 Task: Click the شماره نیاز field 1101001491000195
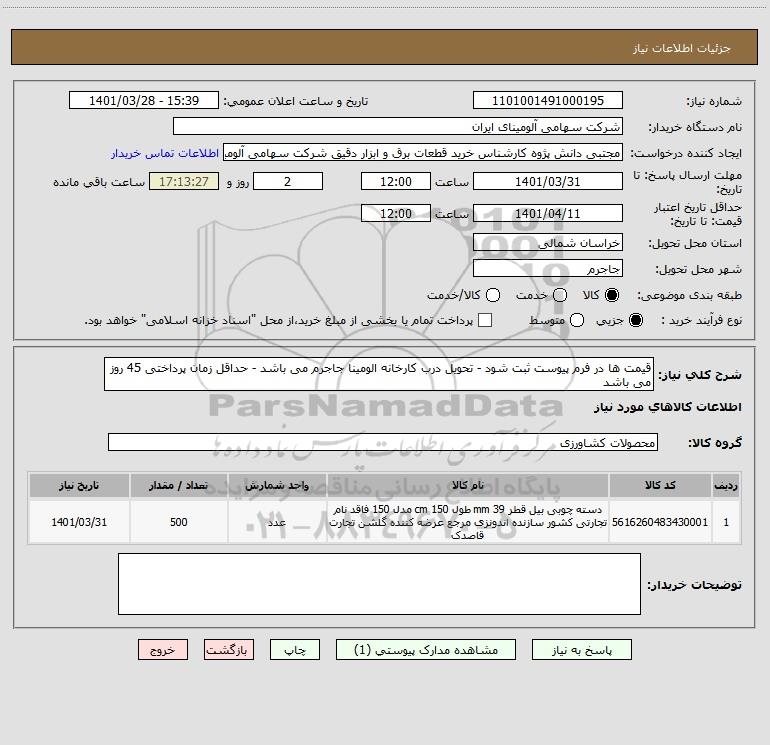[548, 100]
